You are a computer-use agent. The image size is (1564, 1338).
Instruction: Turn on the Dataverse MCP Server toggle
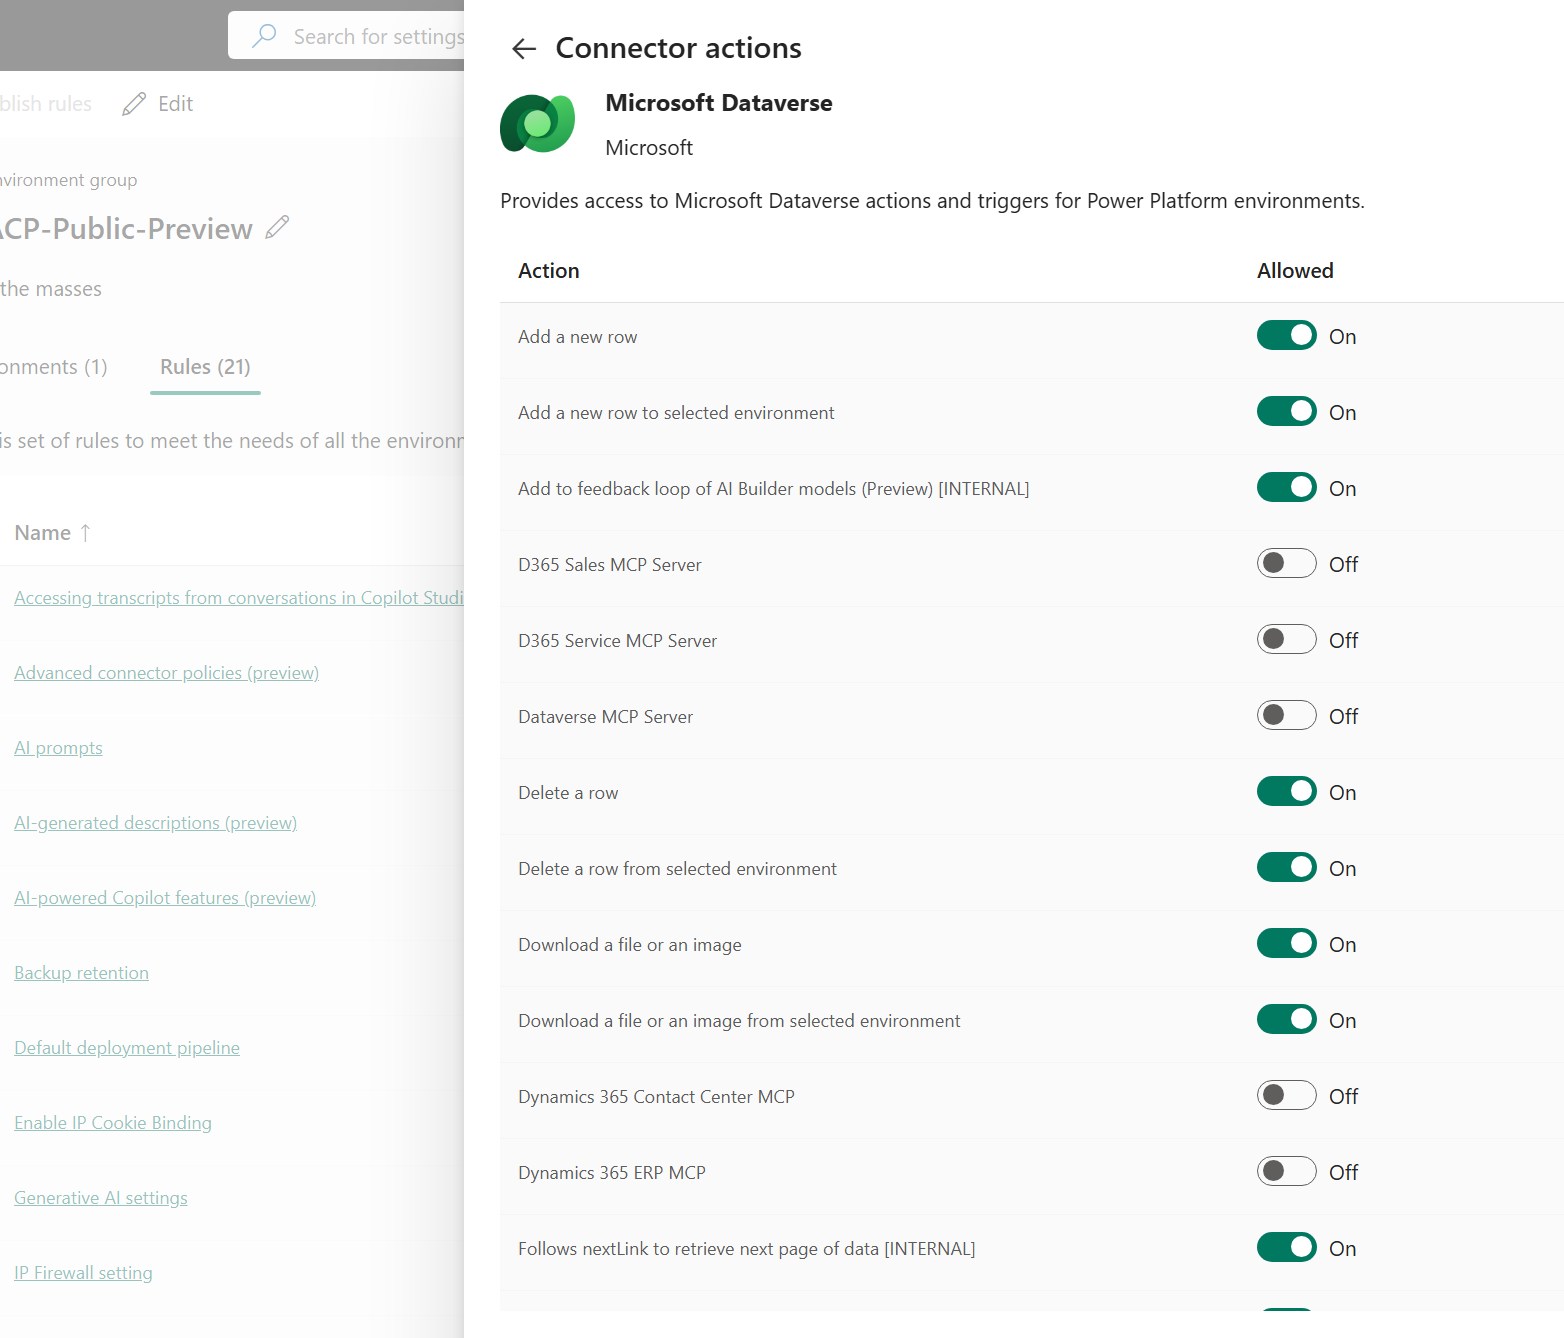[1286, 715]
